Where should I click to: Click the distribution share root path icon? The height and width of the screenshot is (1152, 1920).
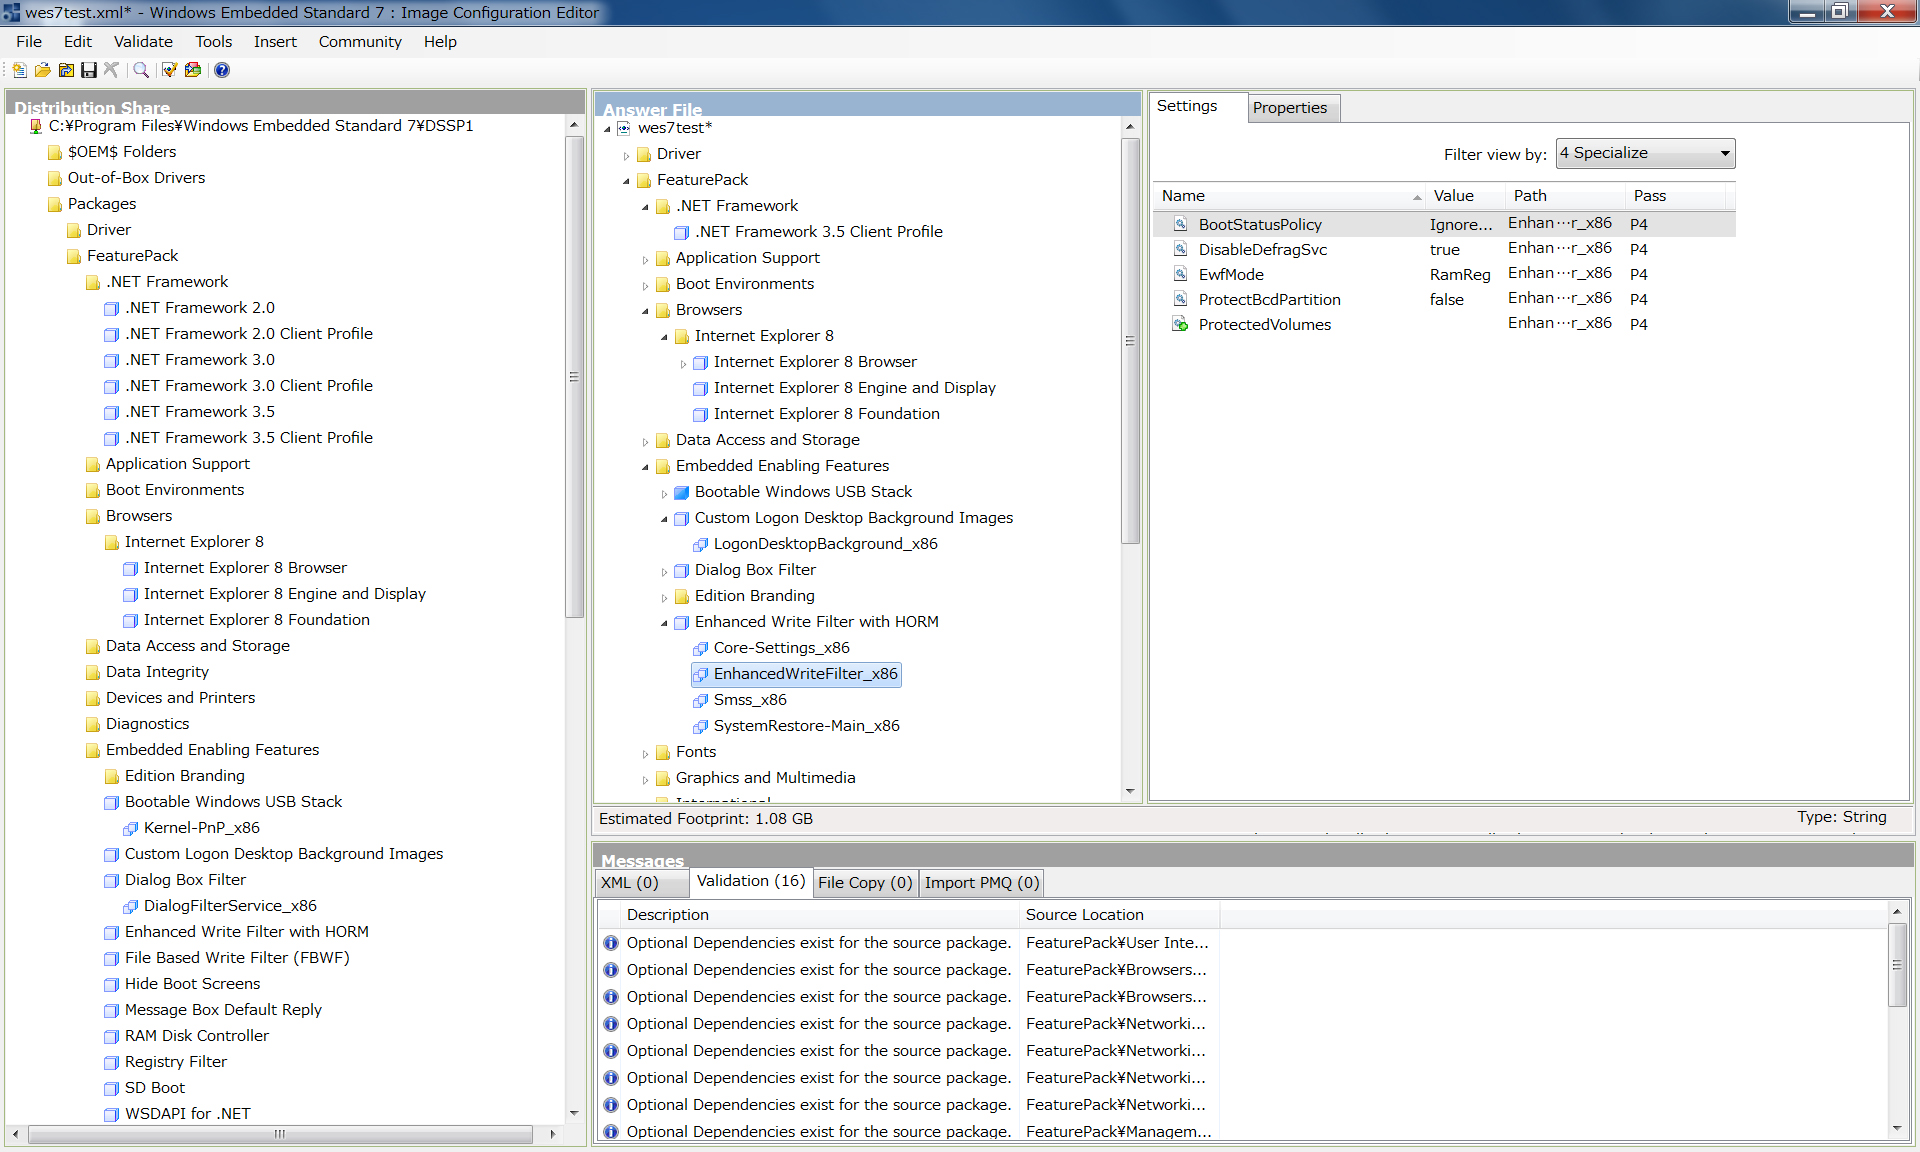[x=36, y=126]
